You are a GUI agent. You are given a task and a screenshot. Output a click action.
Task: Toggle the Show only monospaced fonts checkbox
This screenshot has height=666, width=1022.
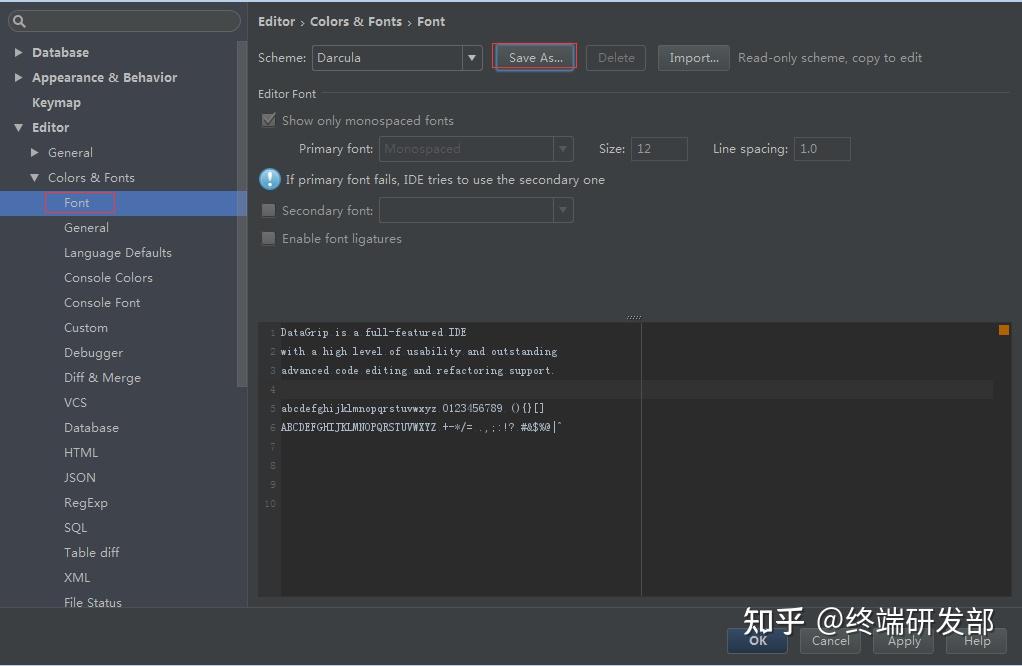tap(268, 120)
